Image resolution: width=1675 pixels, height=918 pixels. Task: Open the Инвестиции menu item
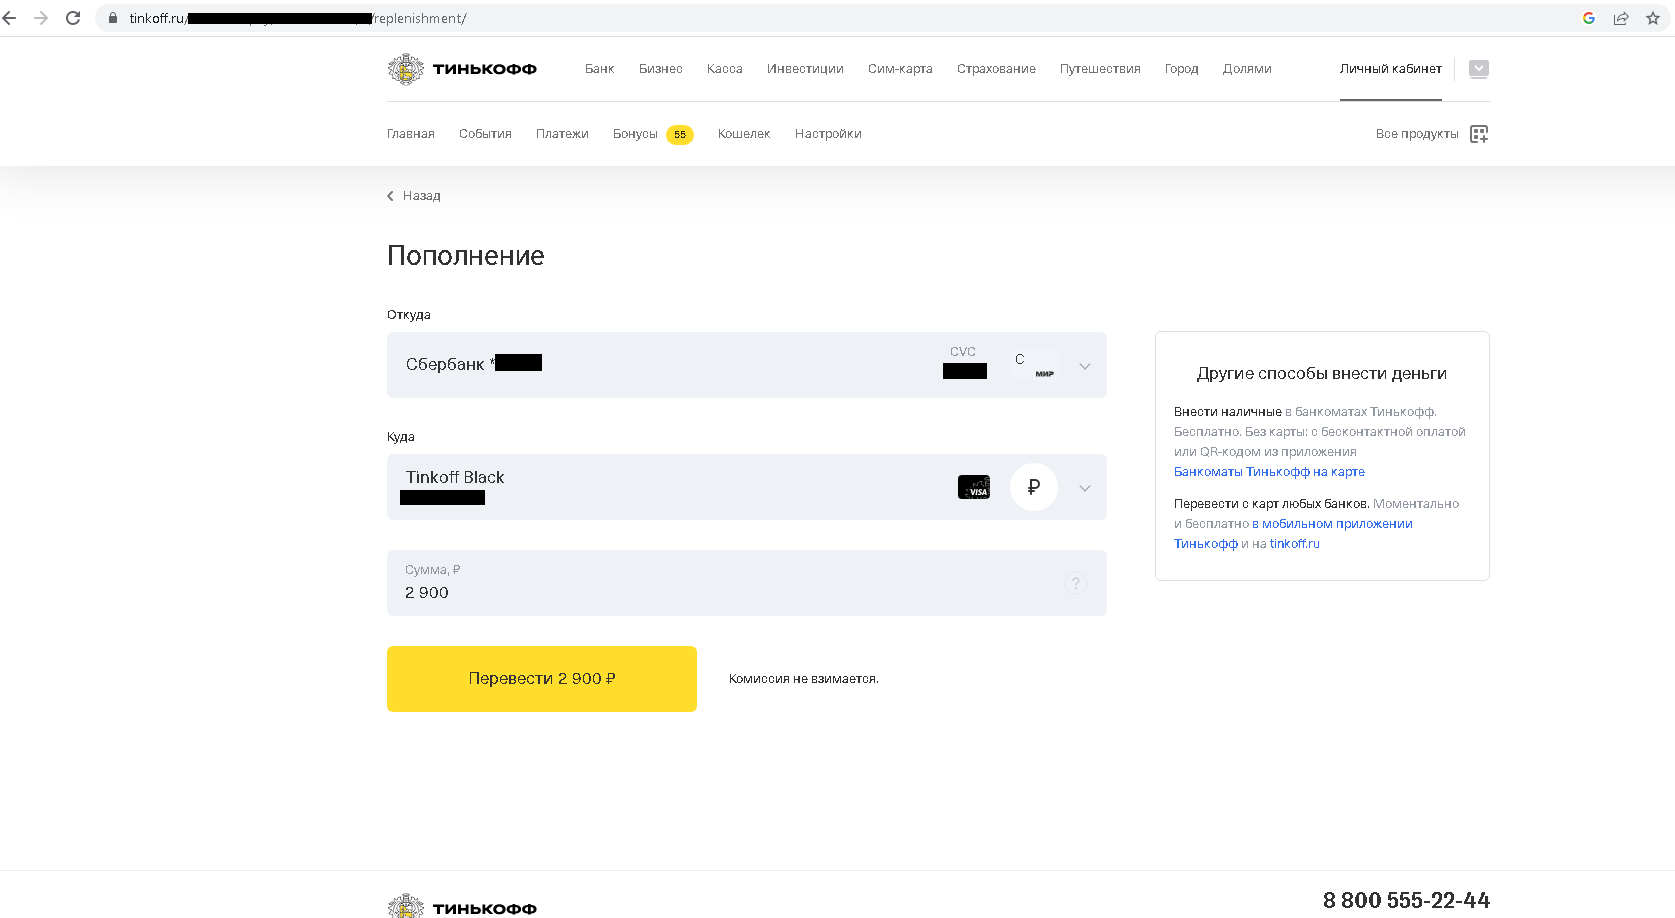pos(805,69)
